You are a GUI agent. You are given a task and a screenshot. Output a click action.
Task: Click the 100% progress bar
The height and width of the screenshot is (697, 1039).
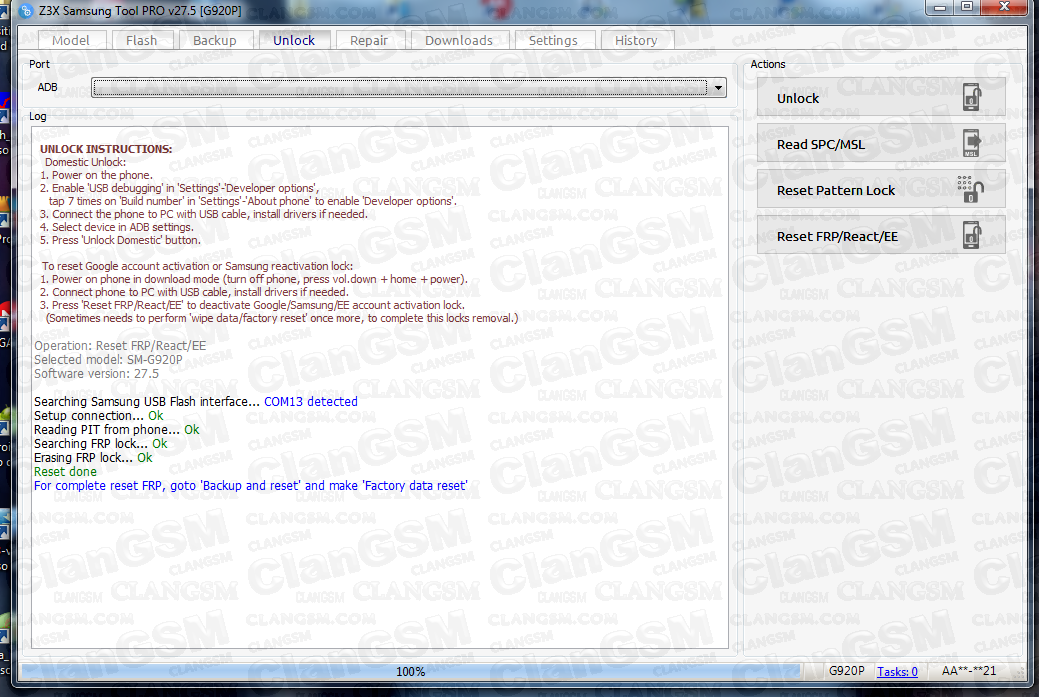click(x=411, y=672)
